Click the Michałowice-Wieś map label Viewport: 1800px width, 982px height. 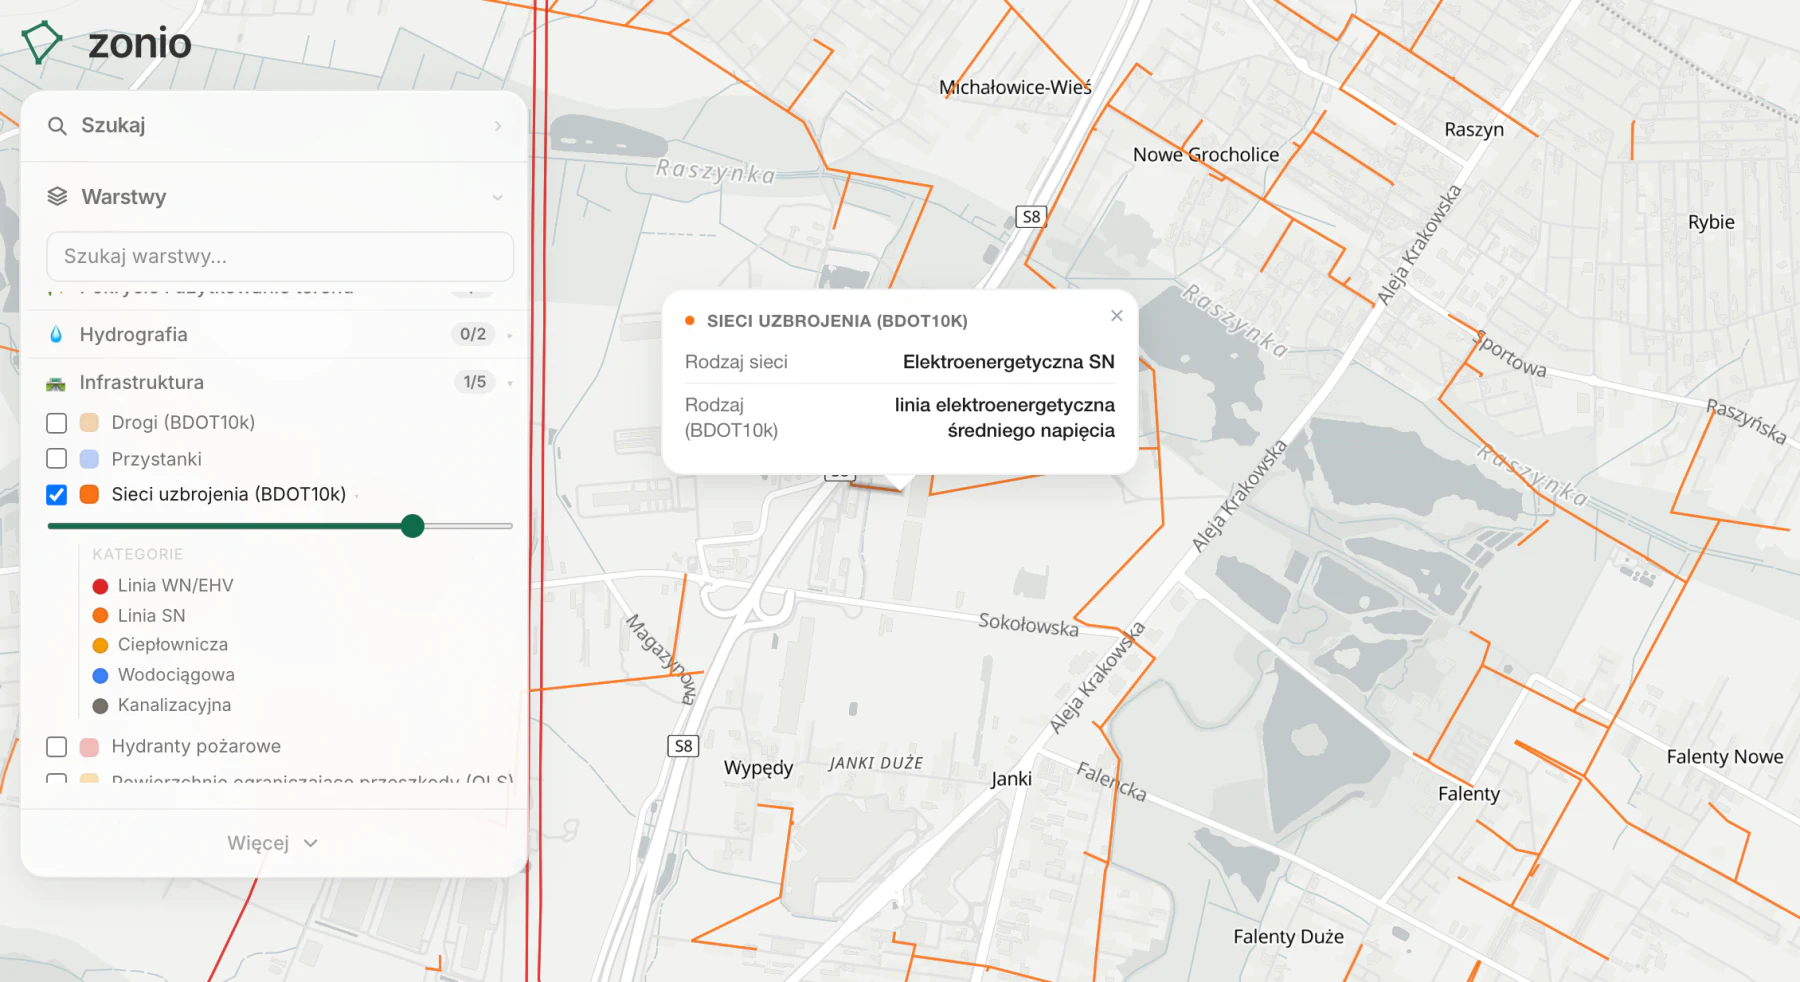(x=1015, y=87)
